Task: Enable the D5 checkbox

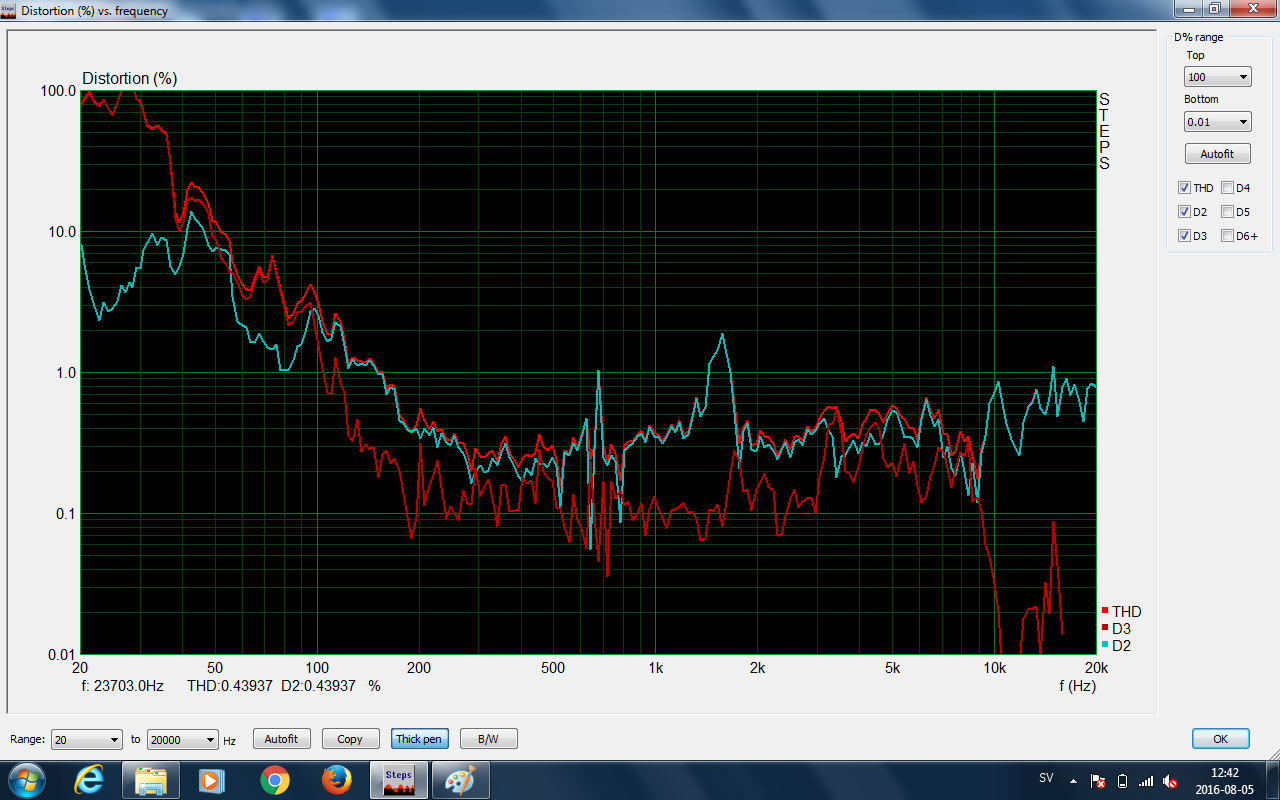Action: tap(1227, 212)
